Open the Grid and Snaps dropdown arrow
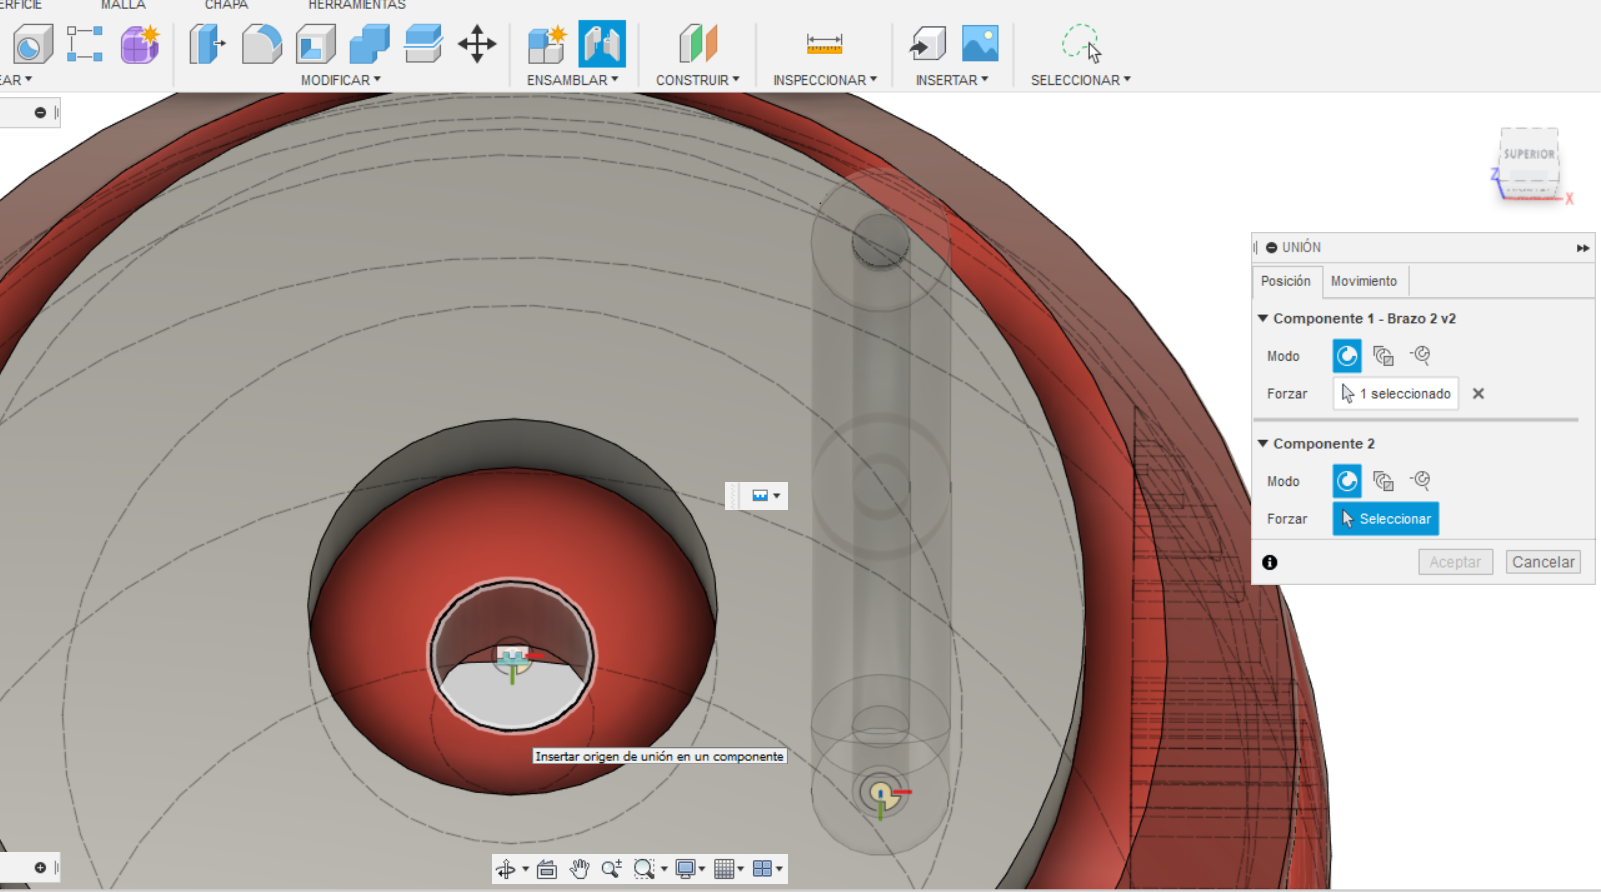Image resolution: width=1601 pixels, height=892 pixels. [x=741, y=870]
